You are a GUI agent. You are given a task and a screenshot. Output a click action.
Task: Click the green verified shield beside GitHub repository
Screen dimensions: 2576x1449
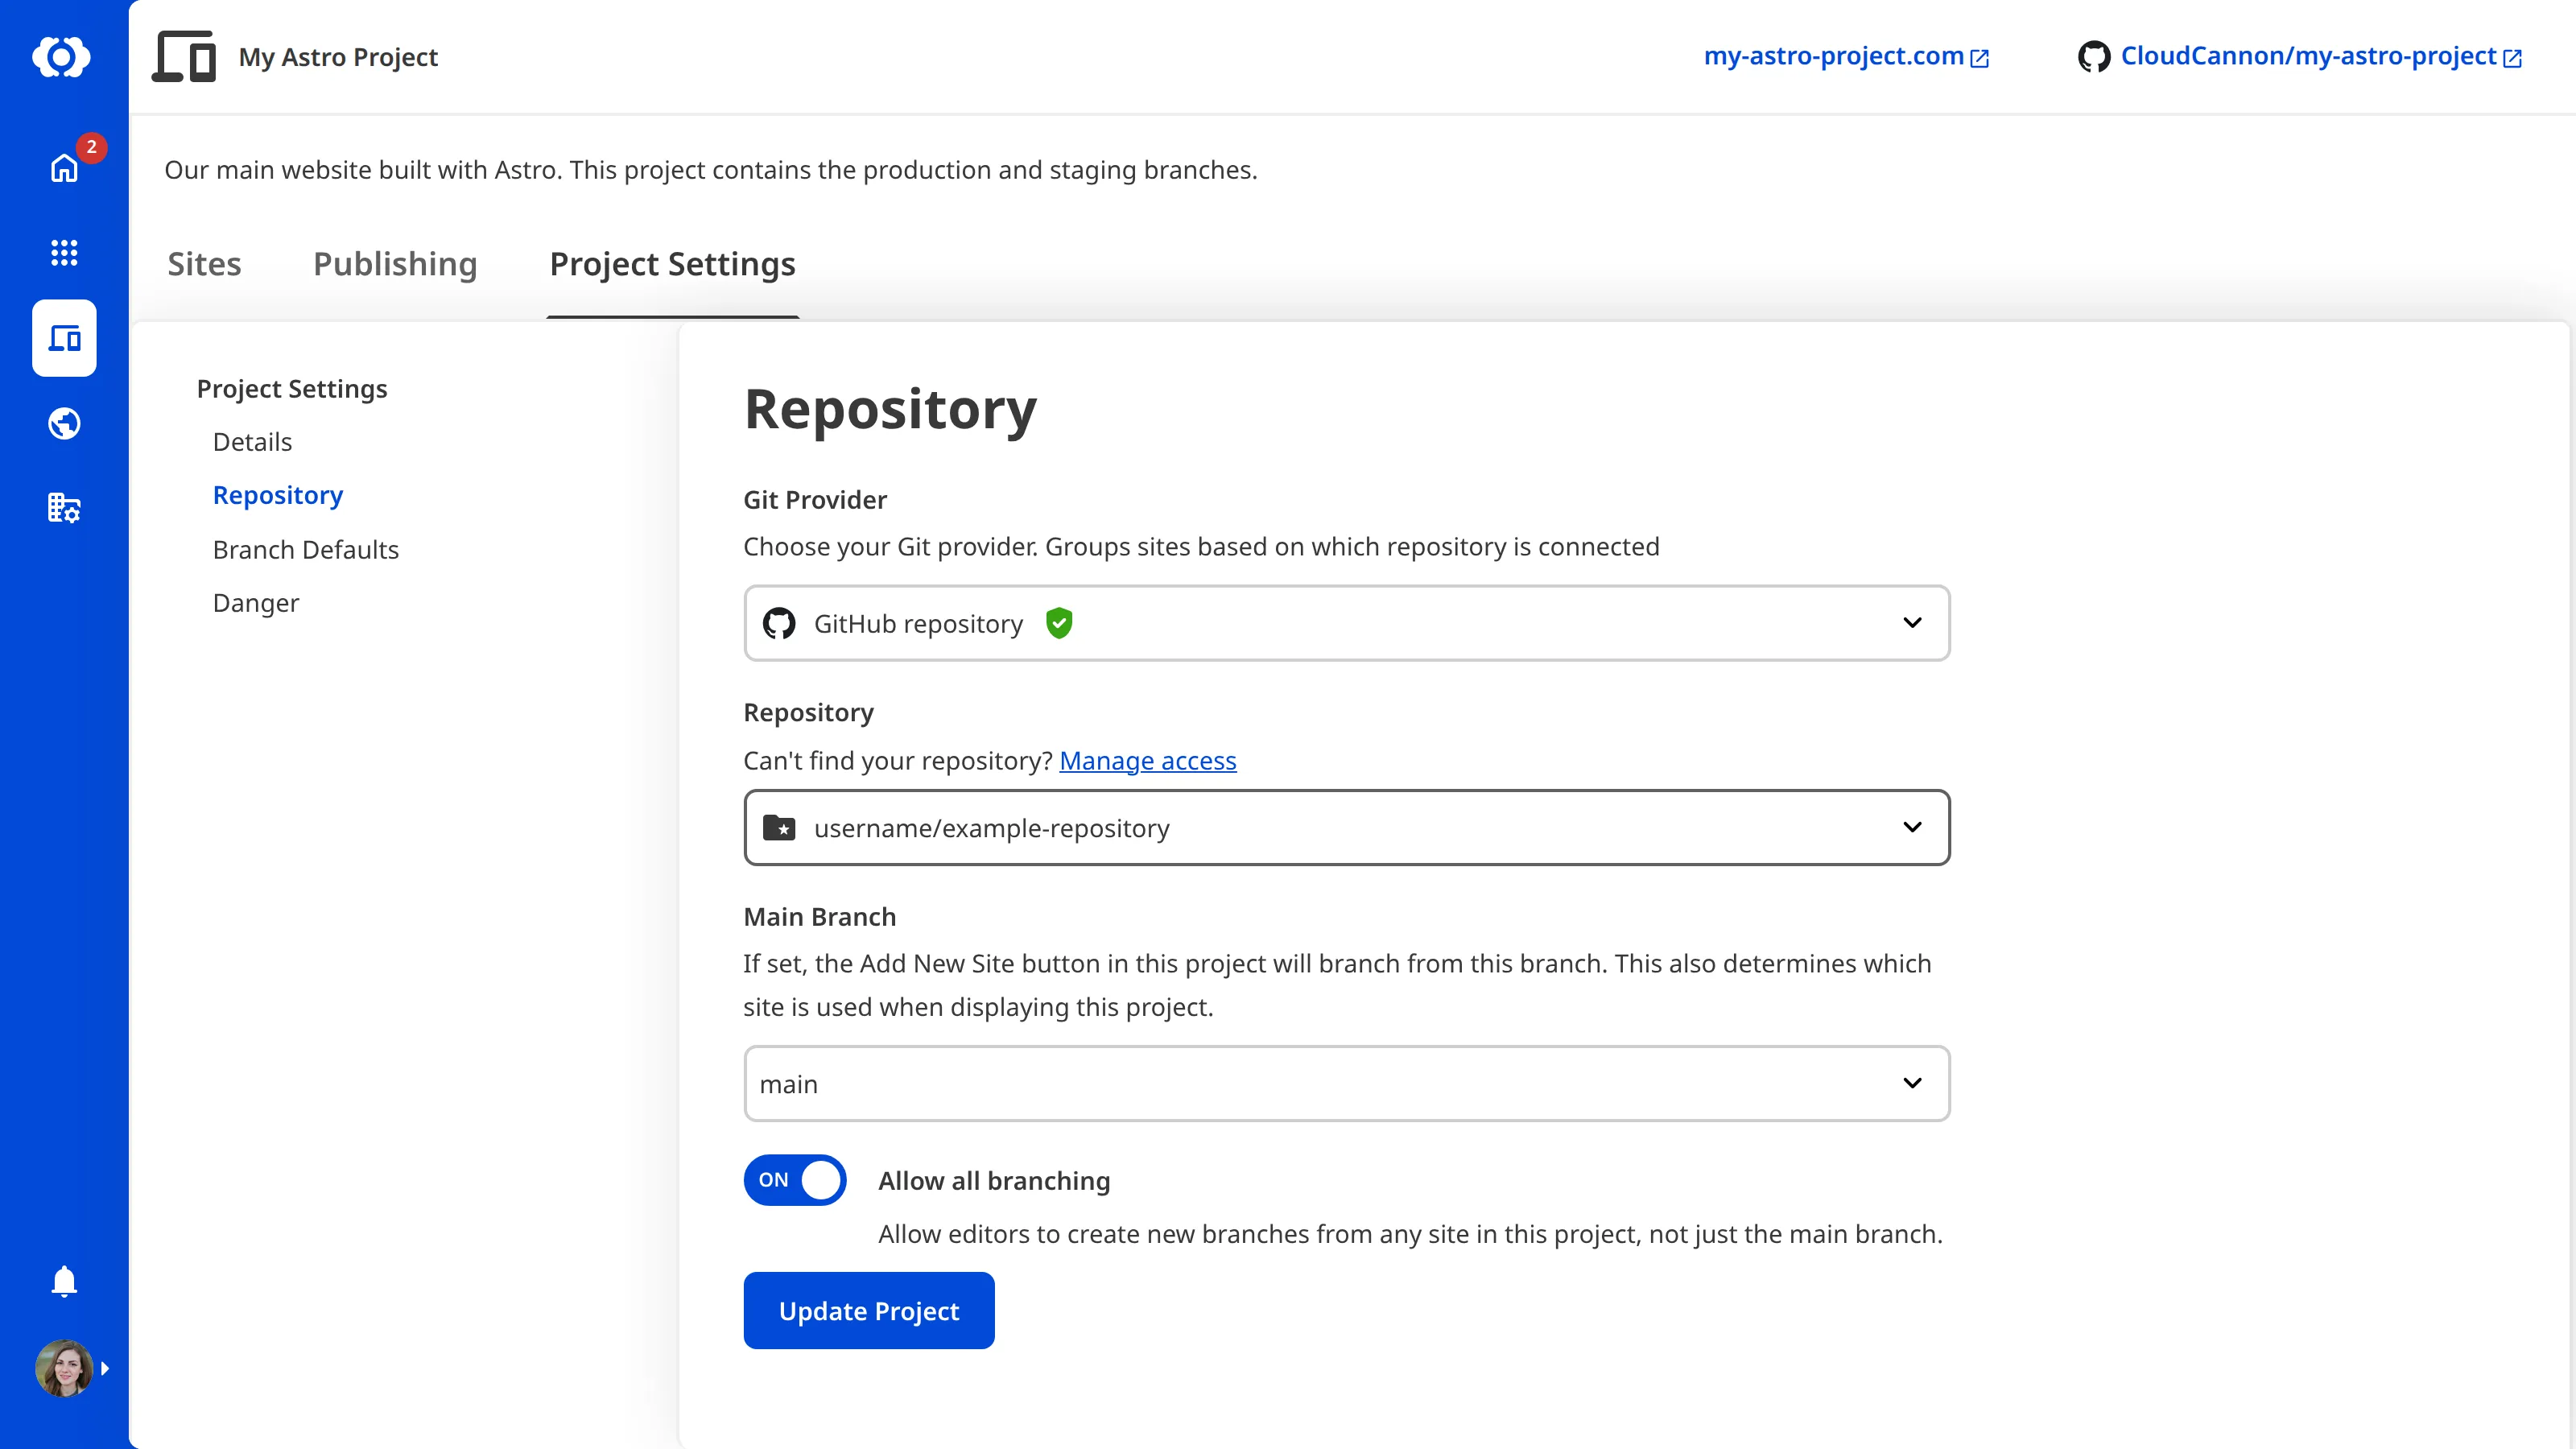[x=1060, y=622]
